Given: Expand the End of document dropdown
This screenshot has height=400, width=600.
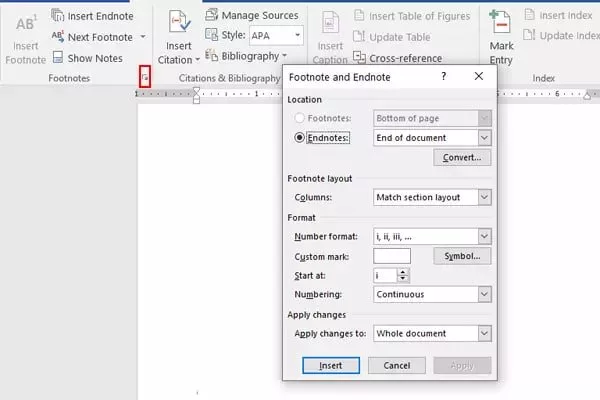Looking at the screenshot, I should pyautogui.click(x=484, y=137).
